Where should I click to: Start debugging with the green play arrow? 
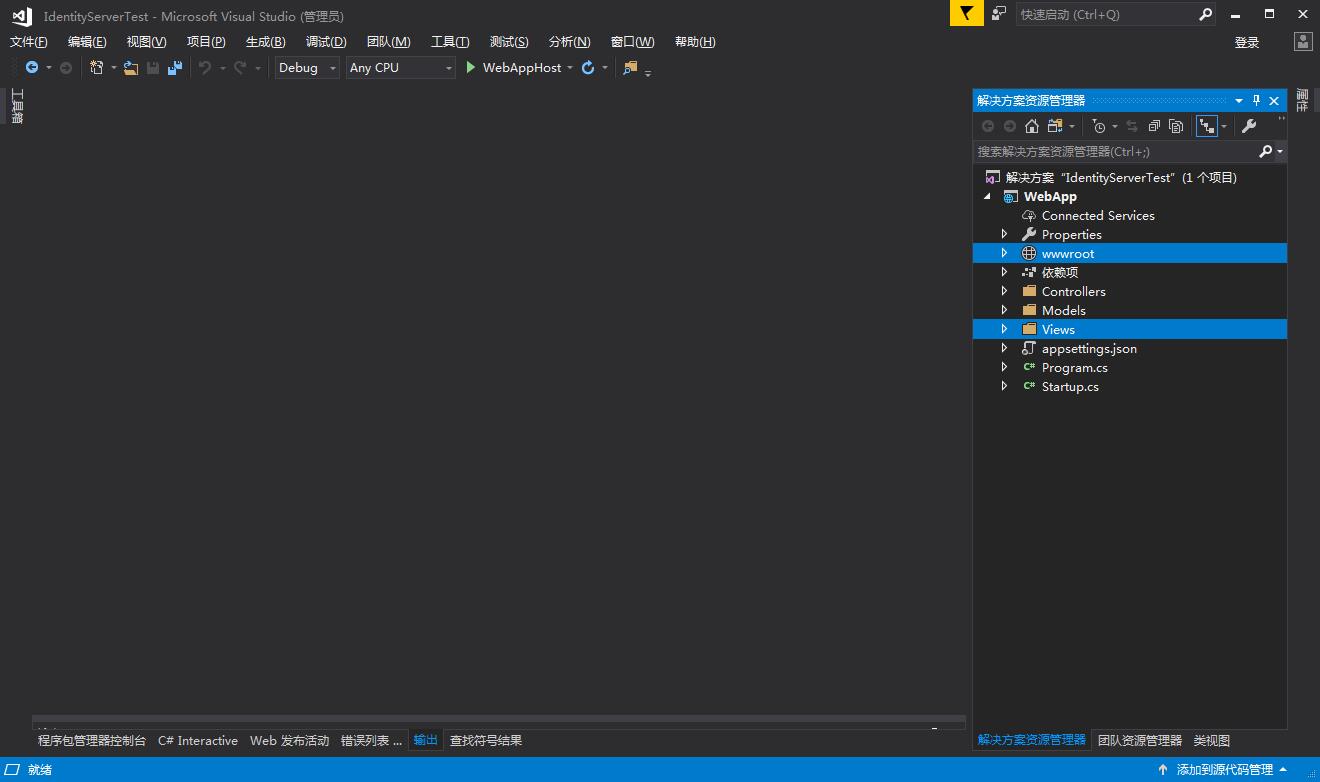[x=470, y=68]
